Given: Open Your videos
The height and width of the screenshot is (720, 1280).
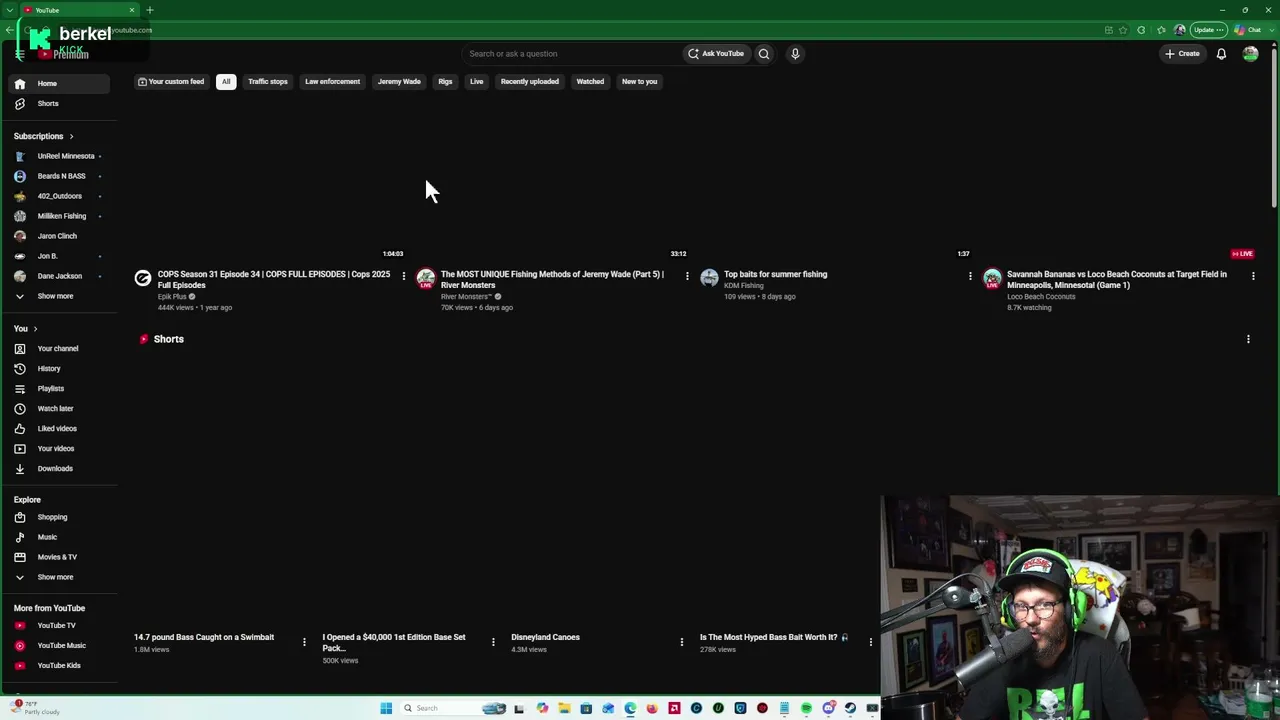Looking at the screenshot, I should point(60,449).
